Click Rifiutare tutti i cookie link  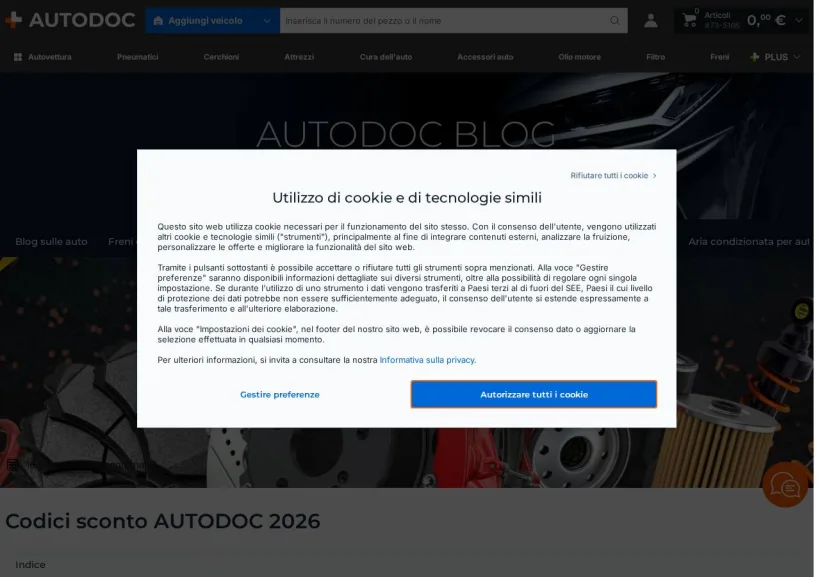[613, 176]
